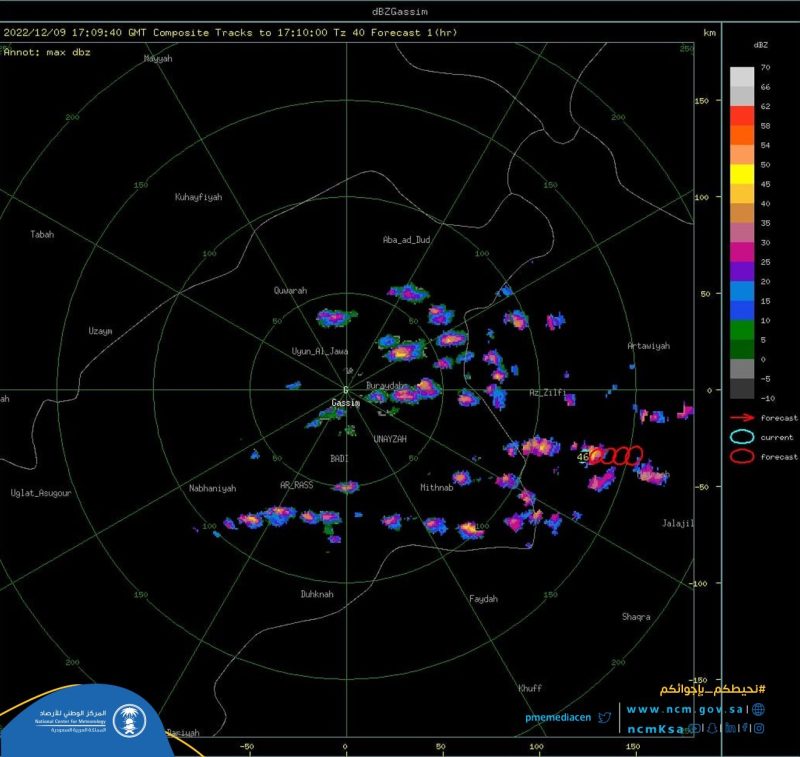Image resolution: width=800 pixels, height=757 pixels.
Task: Click the Mithnab place label
Action: point(437,488)
